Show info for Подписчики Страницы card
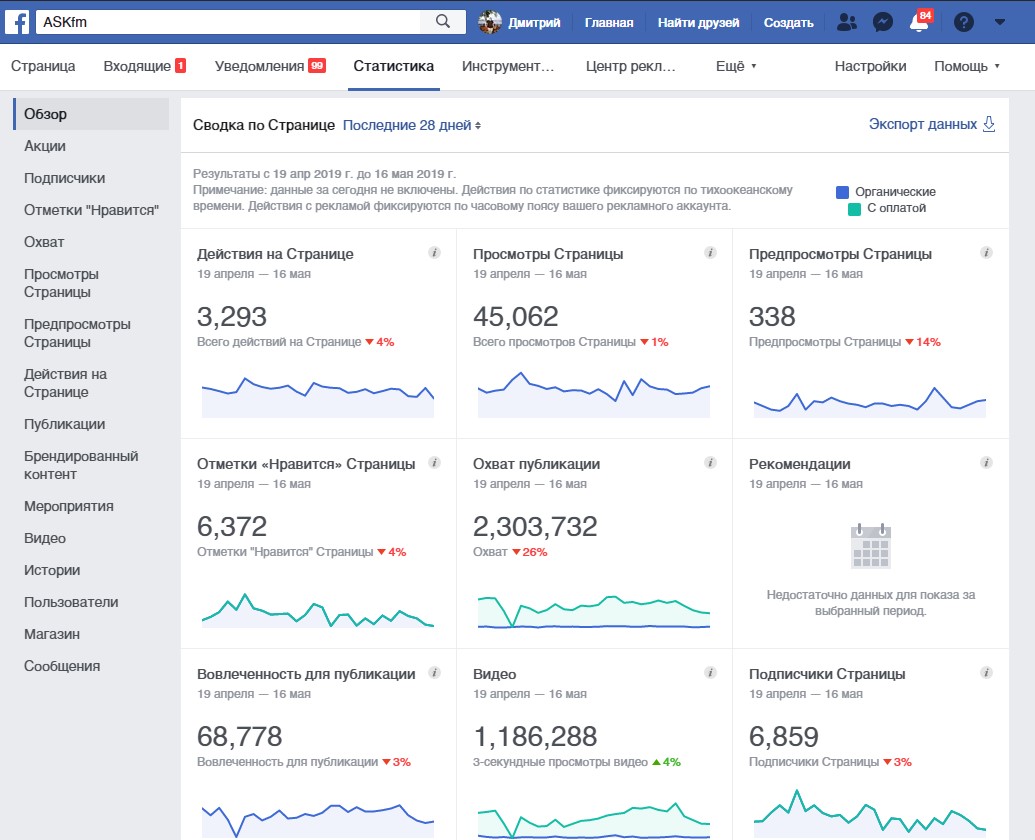 point(986,672)
